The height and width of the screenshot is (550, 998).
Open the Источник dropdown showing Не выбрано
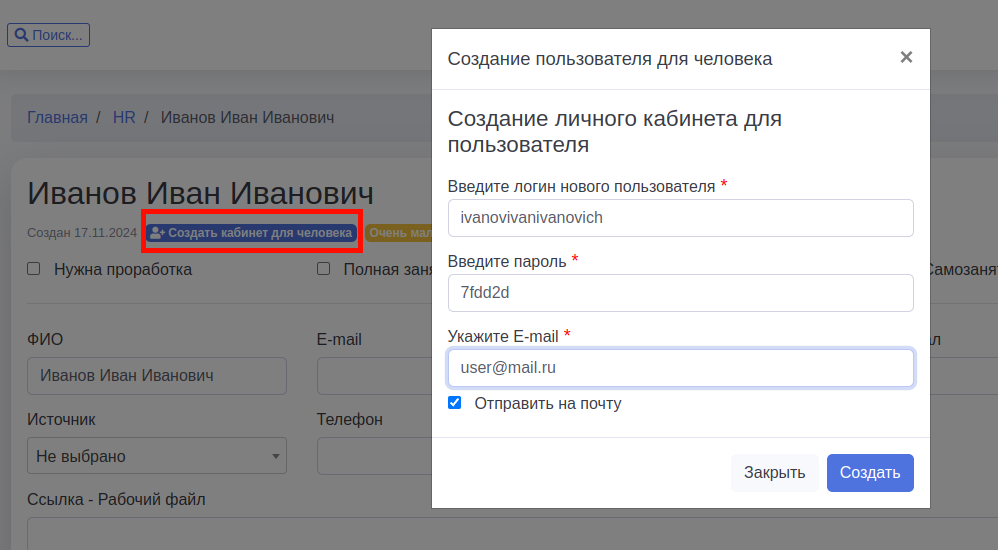tap(157, 456)
